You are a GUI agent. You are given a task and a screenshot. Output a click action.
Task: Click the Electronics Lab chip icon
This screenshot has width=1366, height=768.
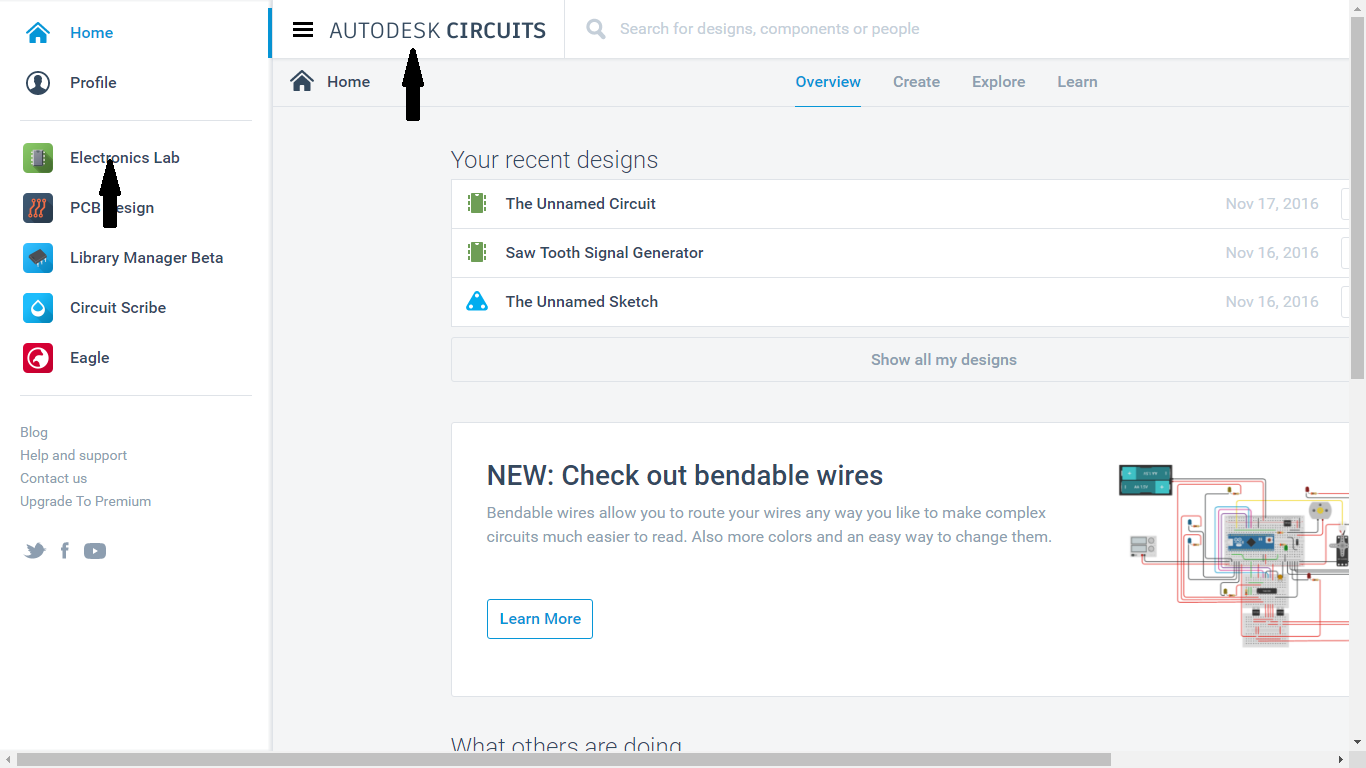(38, 158)
